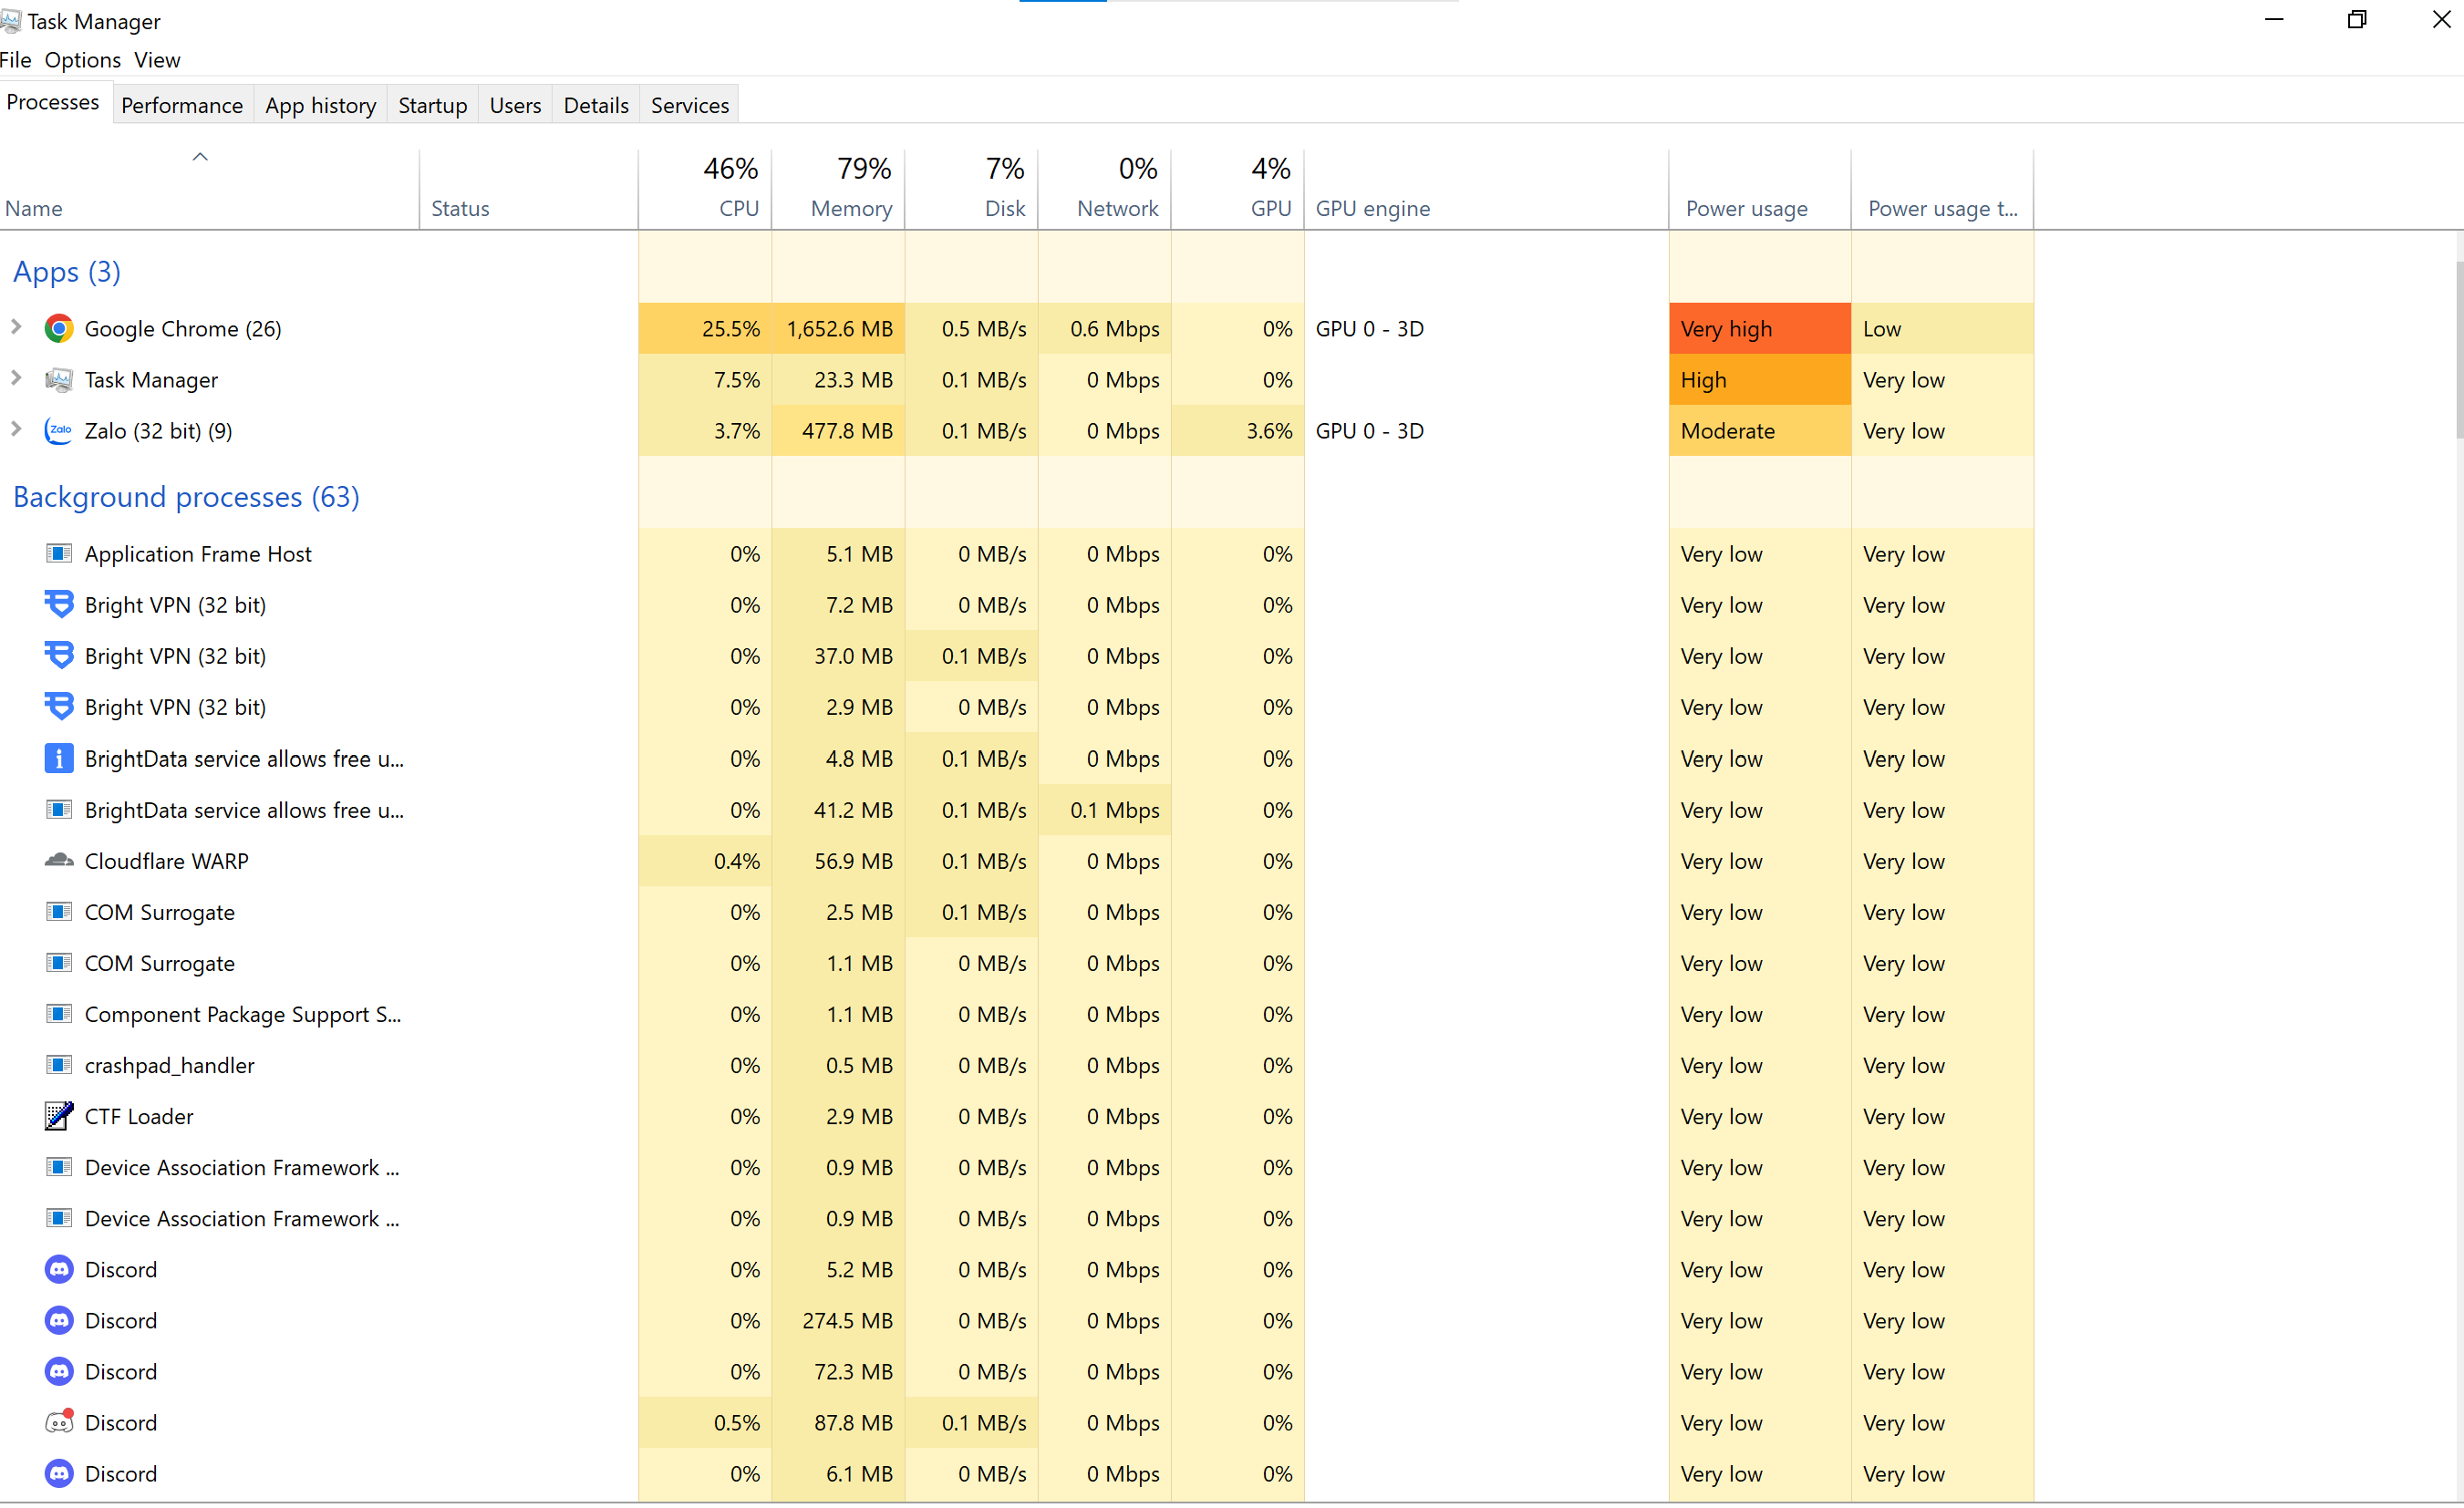Switch to the Performance tab
Image resolution: width=2464 pixels, height=1508 pixels.
[x=182, y=105]
